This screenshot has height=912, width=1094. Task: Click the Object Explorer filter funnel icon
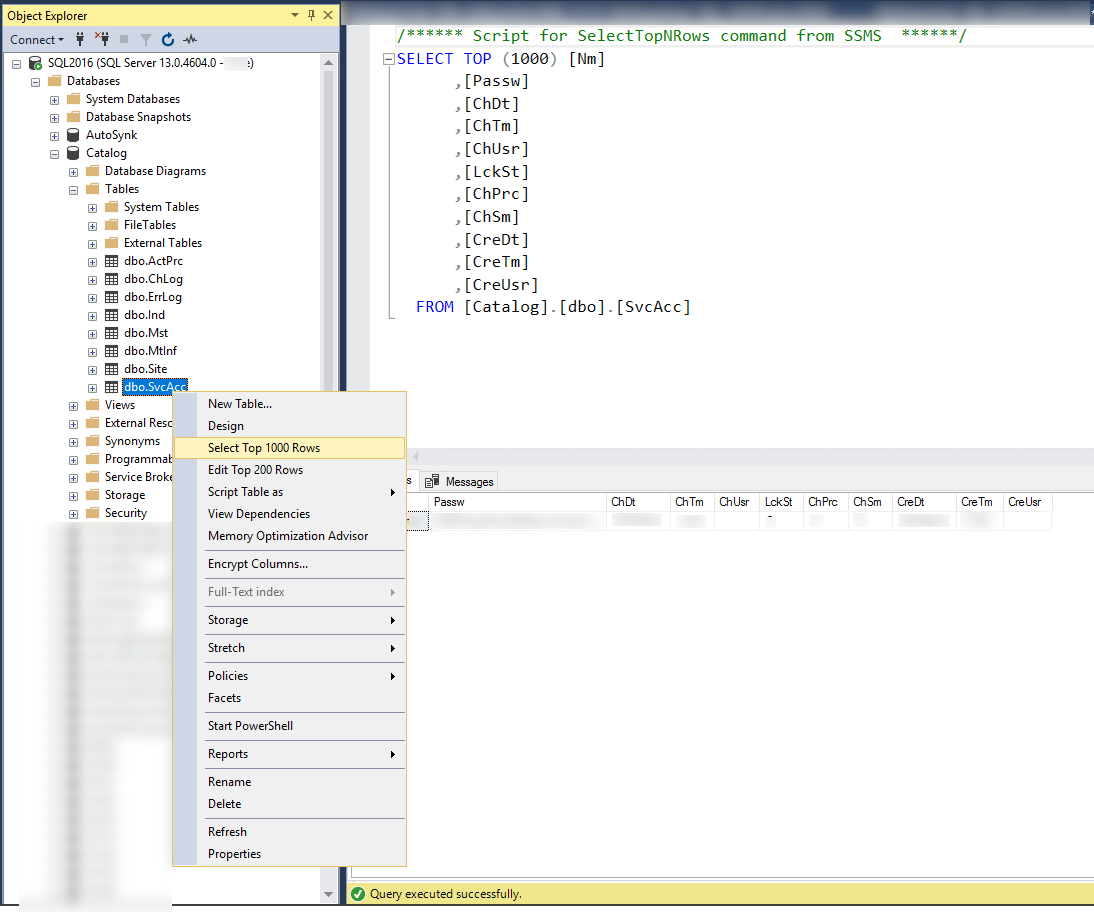pos(146,40)
